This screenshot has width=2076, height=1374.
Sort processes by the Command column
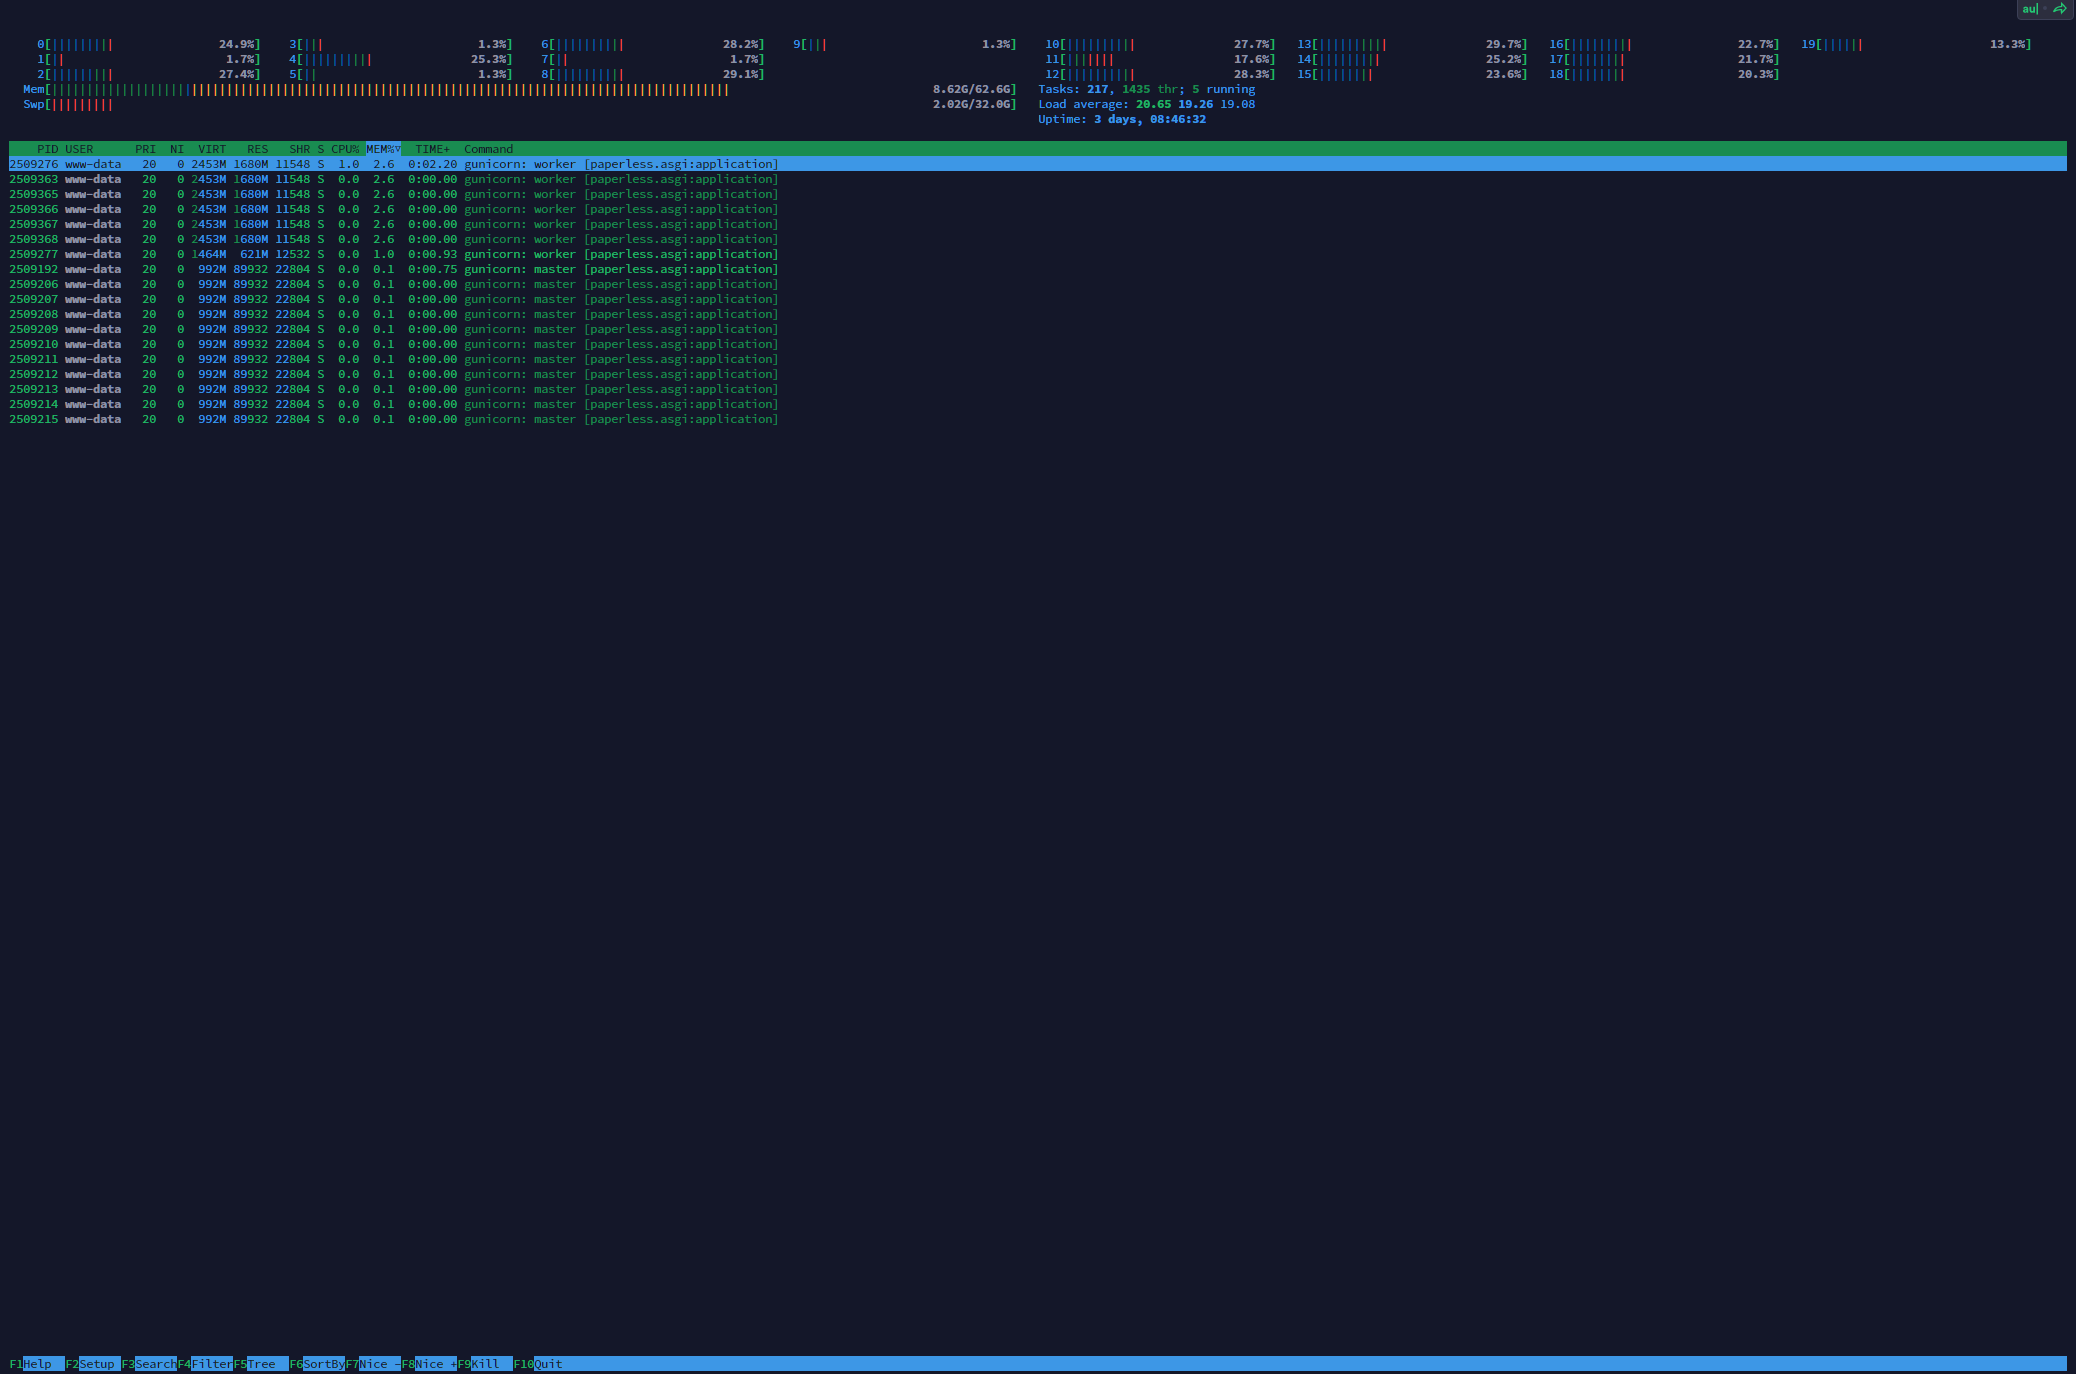click(x=488, y=148)
